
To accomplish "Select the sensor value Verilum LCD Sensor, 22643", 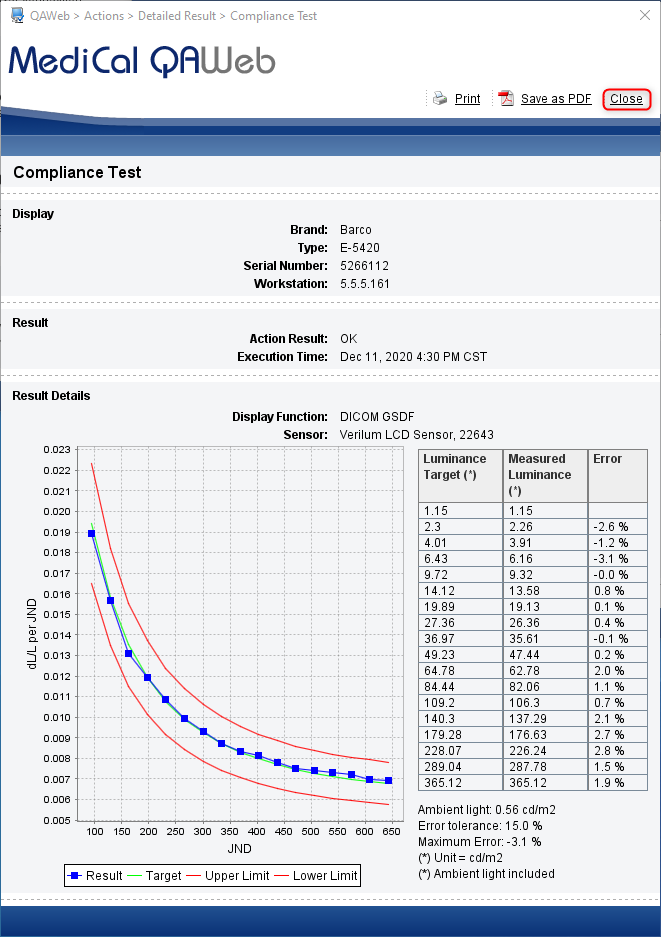I will [417, 435].
